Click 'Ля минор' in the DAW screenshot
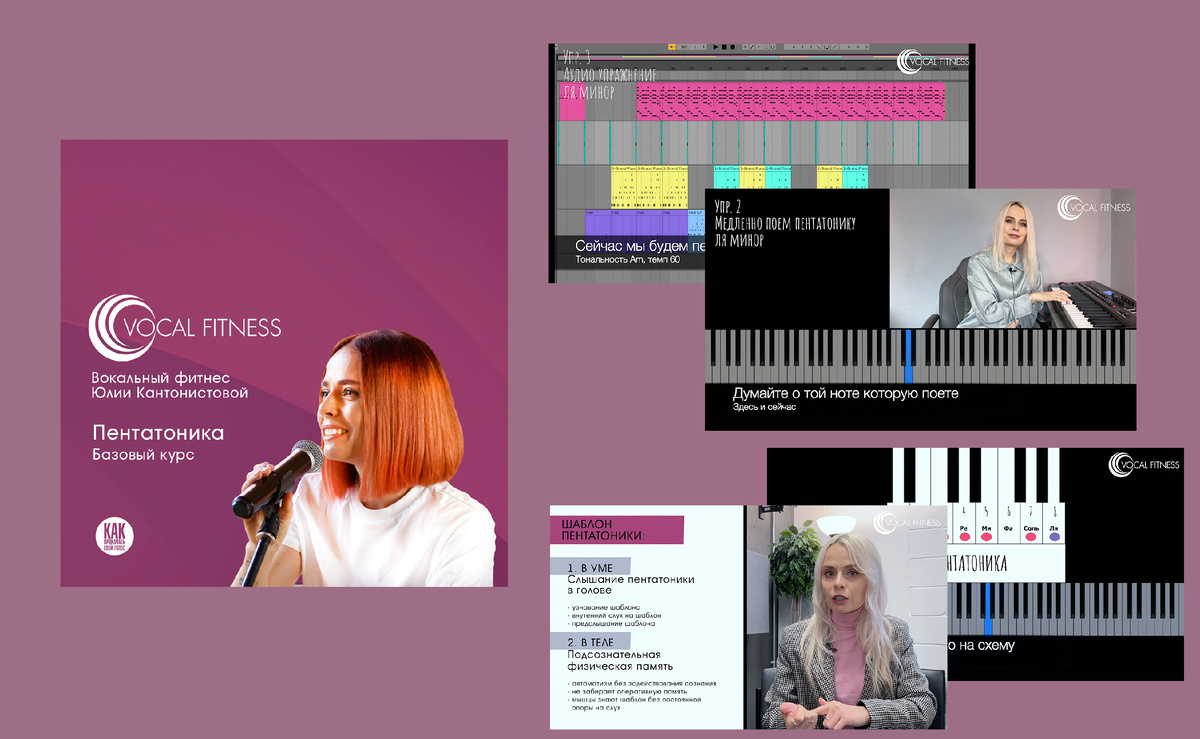Screen dimensions: 1200x739 (588, 93)
